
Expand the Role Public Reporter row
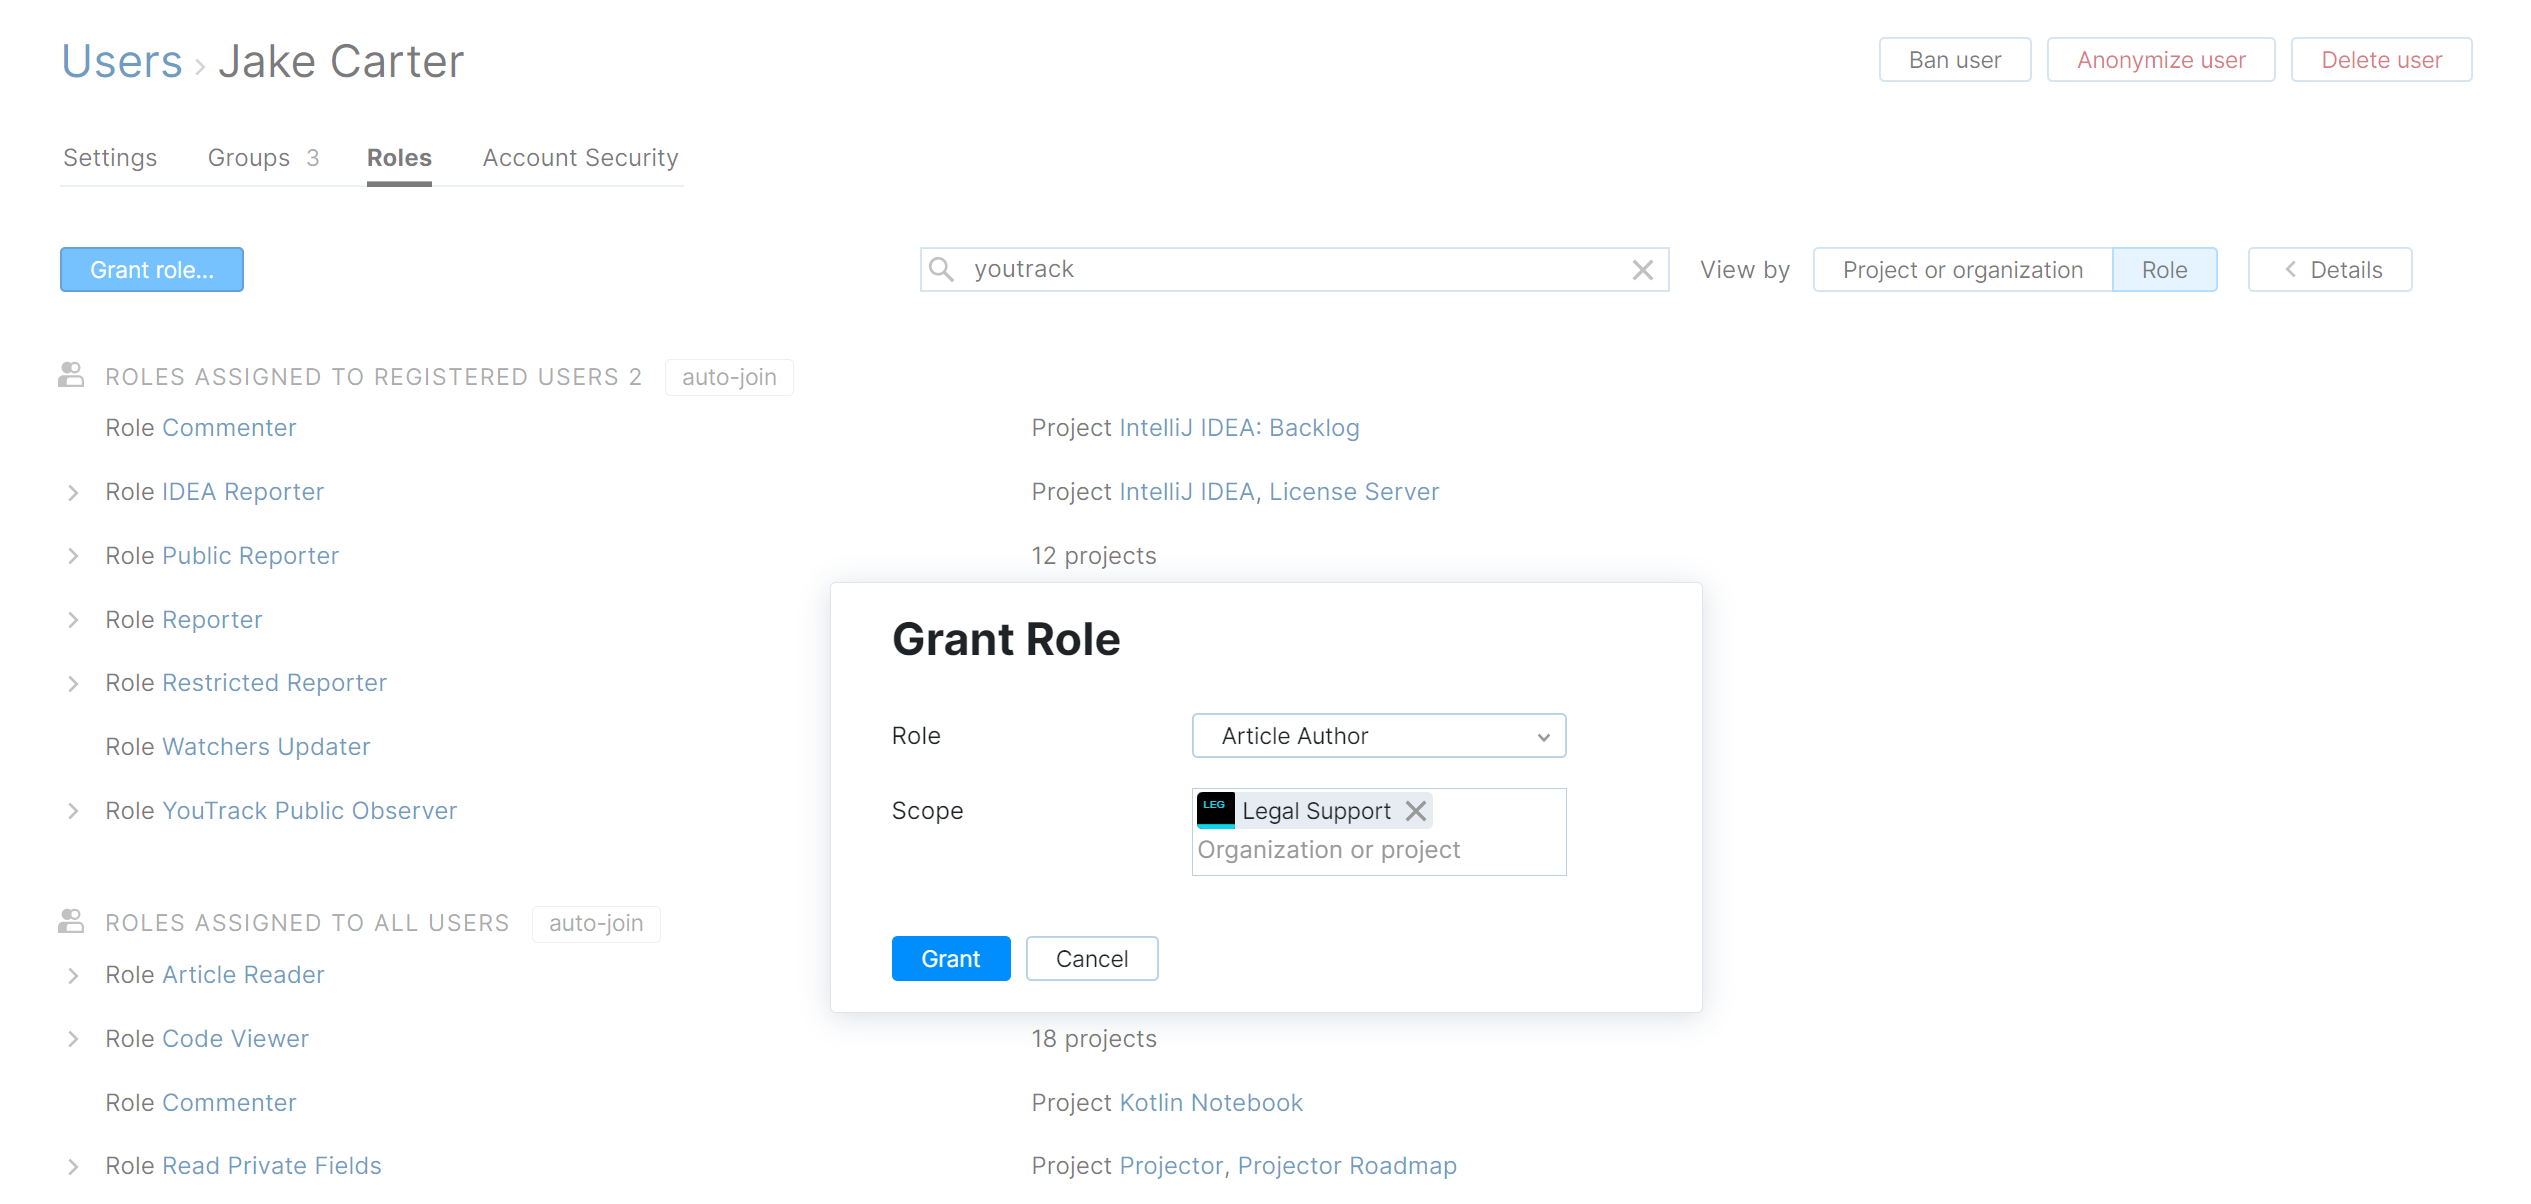pos(73,556)
